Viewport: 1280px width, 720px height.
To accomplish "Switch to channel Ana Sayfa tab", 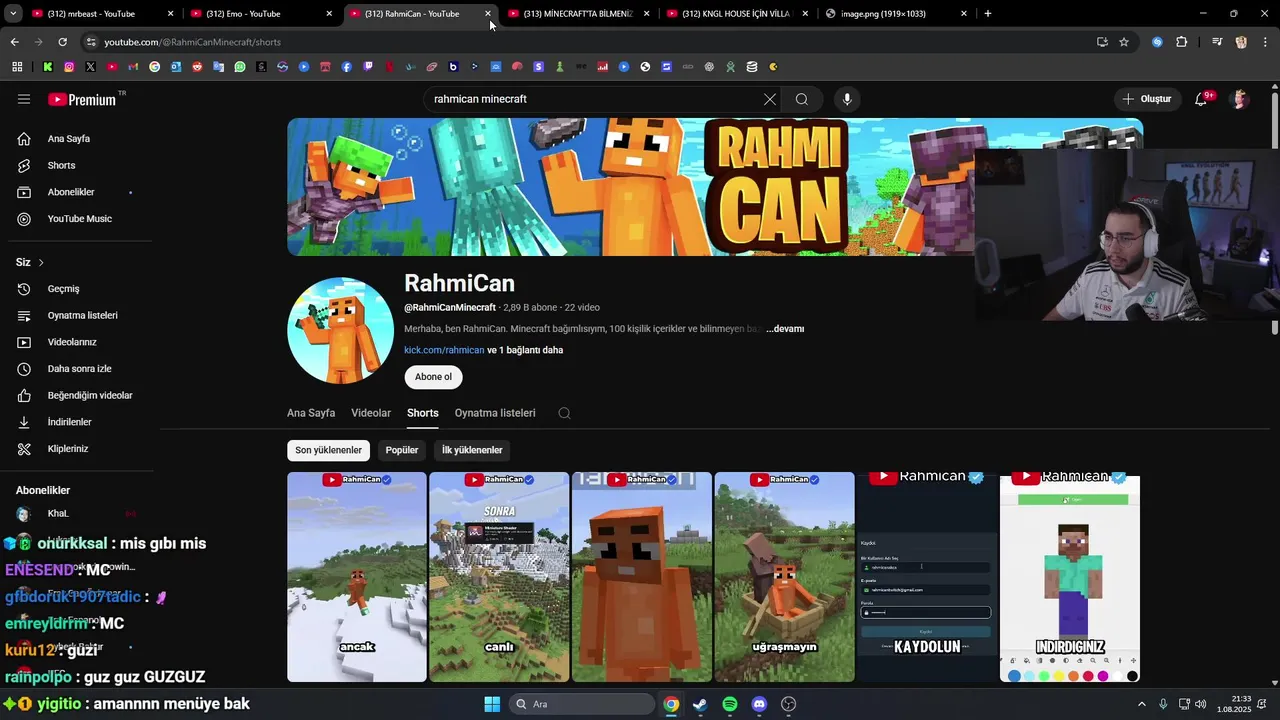I will point(311,413).
